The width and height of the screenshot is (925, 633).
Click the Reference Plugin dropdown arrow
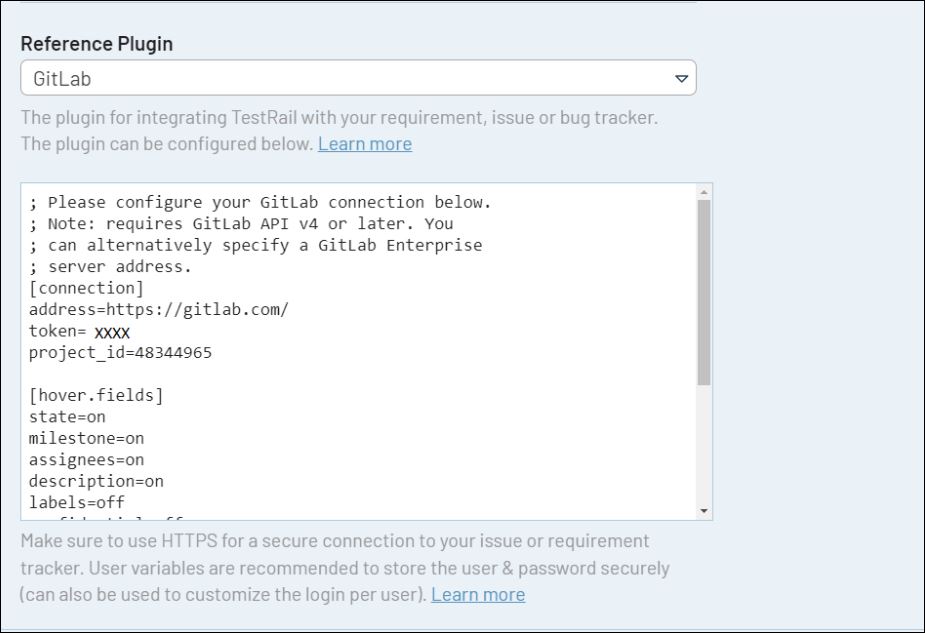tap(681, 78)
